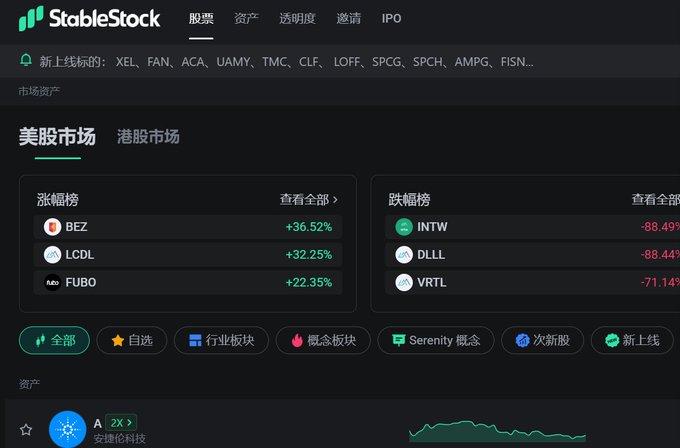Select the 概念板块 filter chip
This screenshot has width=680, height=448.
pyautogui.click(x=323, y=340)
